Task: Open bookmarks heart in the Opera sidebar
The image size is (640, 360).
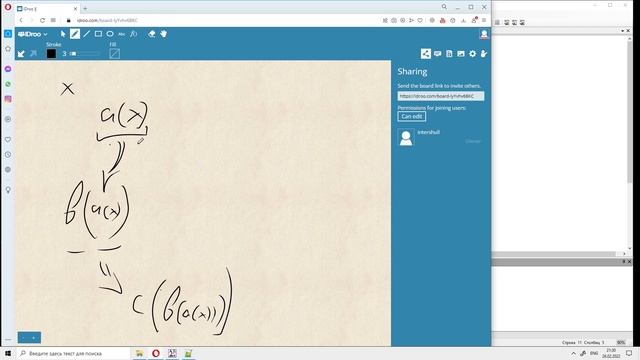Action: [x=8, y=140]
